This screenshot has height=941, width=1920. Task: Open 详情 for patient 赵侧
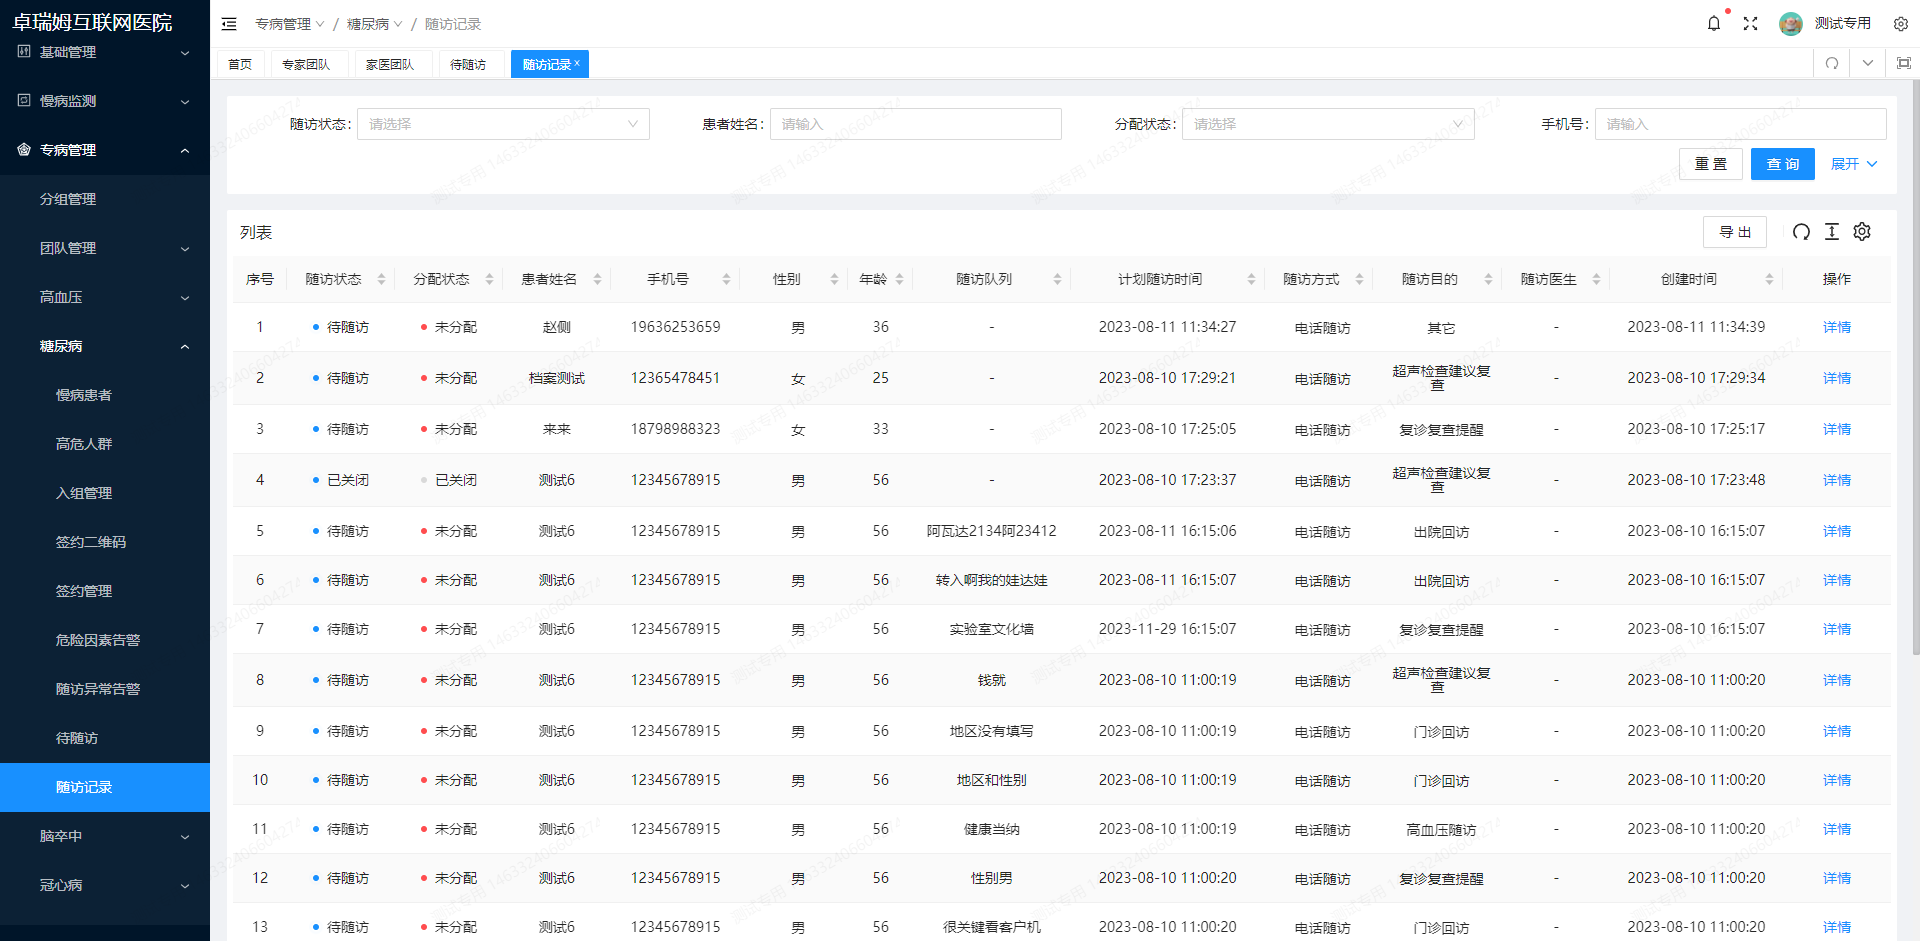1837,327
